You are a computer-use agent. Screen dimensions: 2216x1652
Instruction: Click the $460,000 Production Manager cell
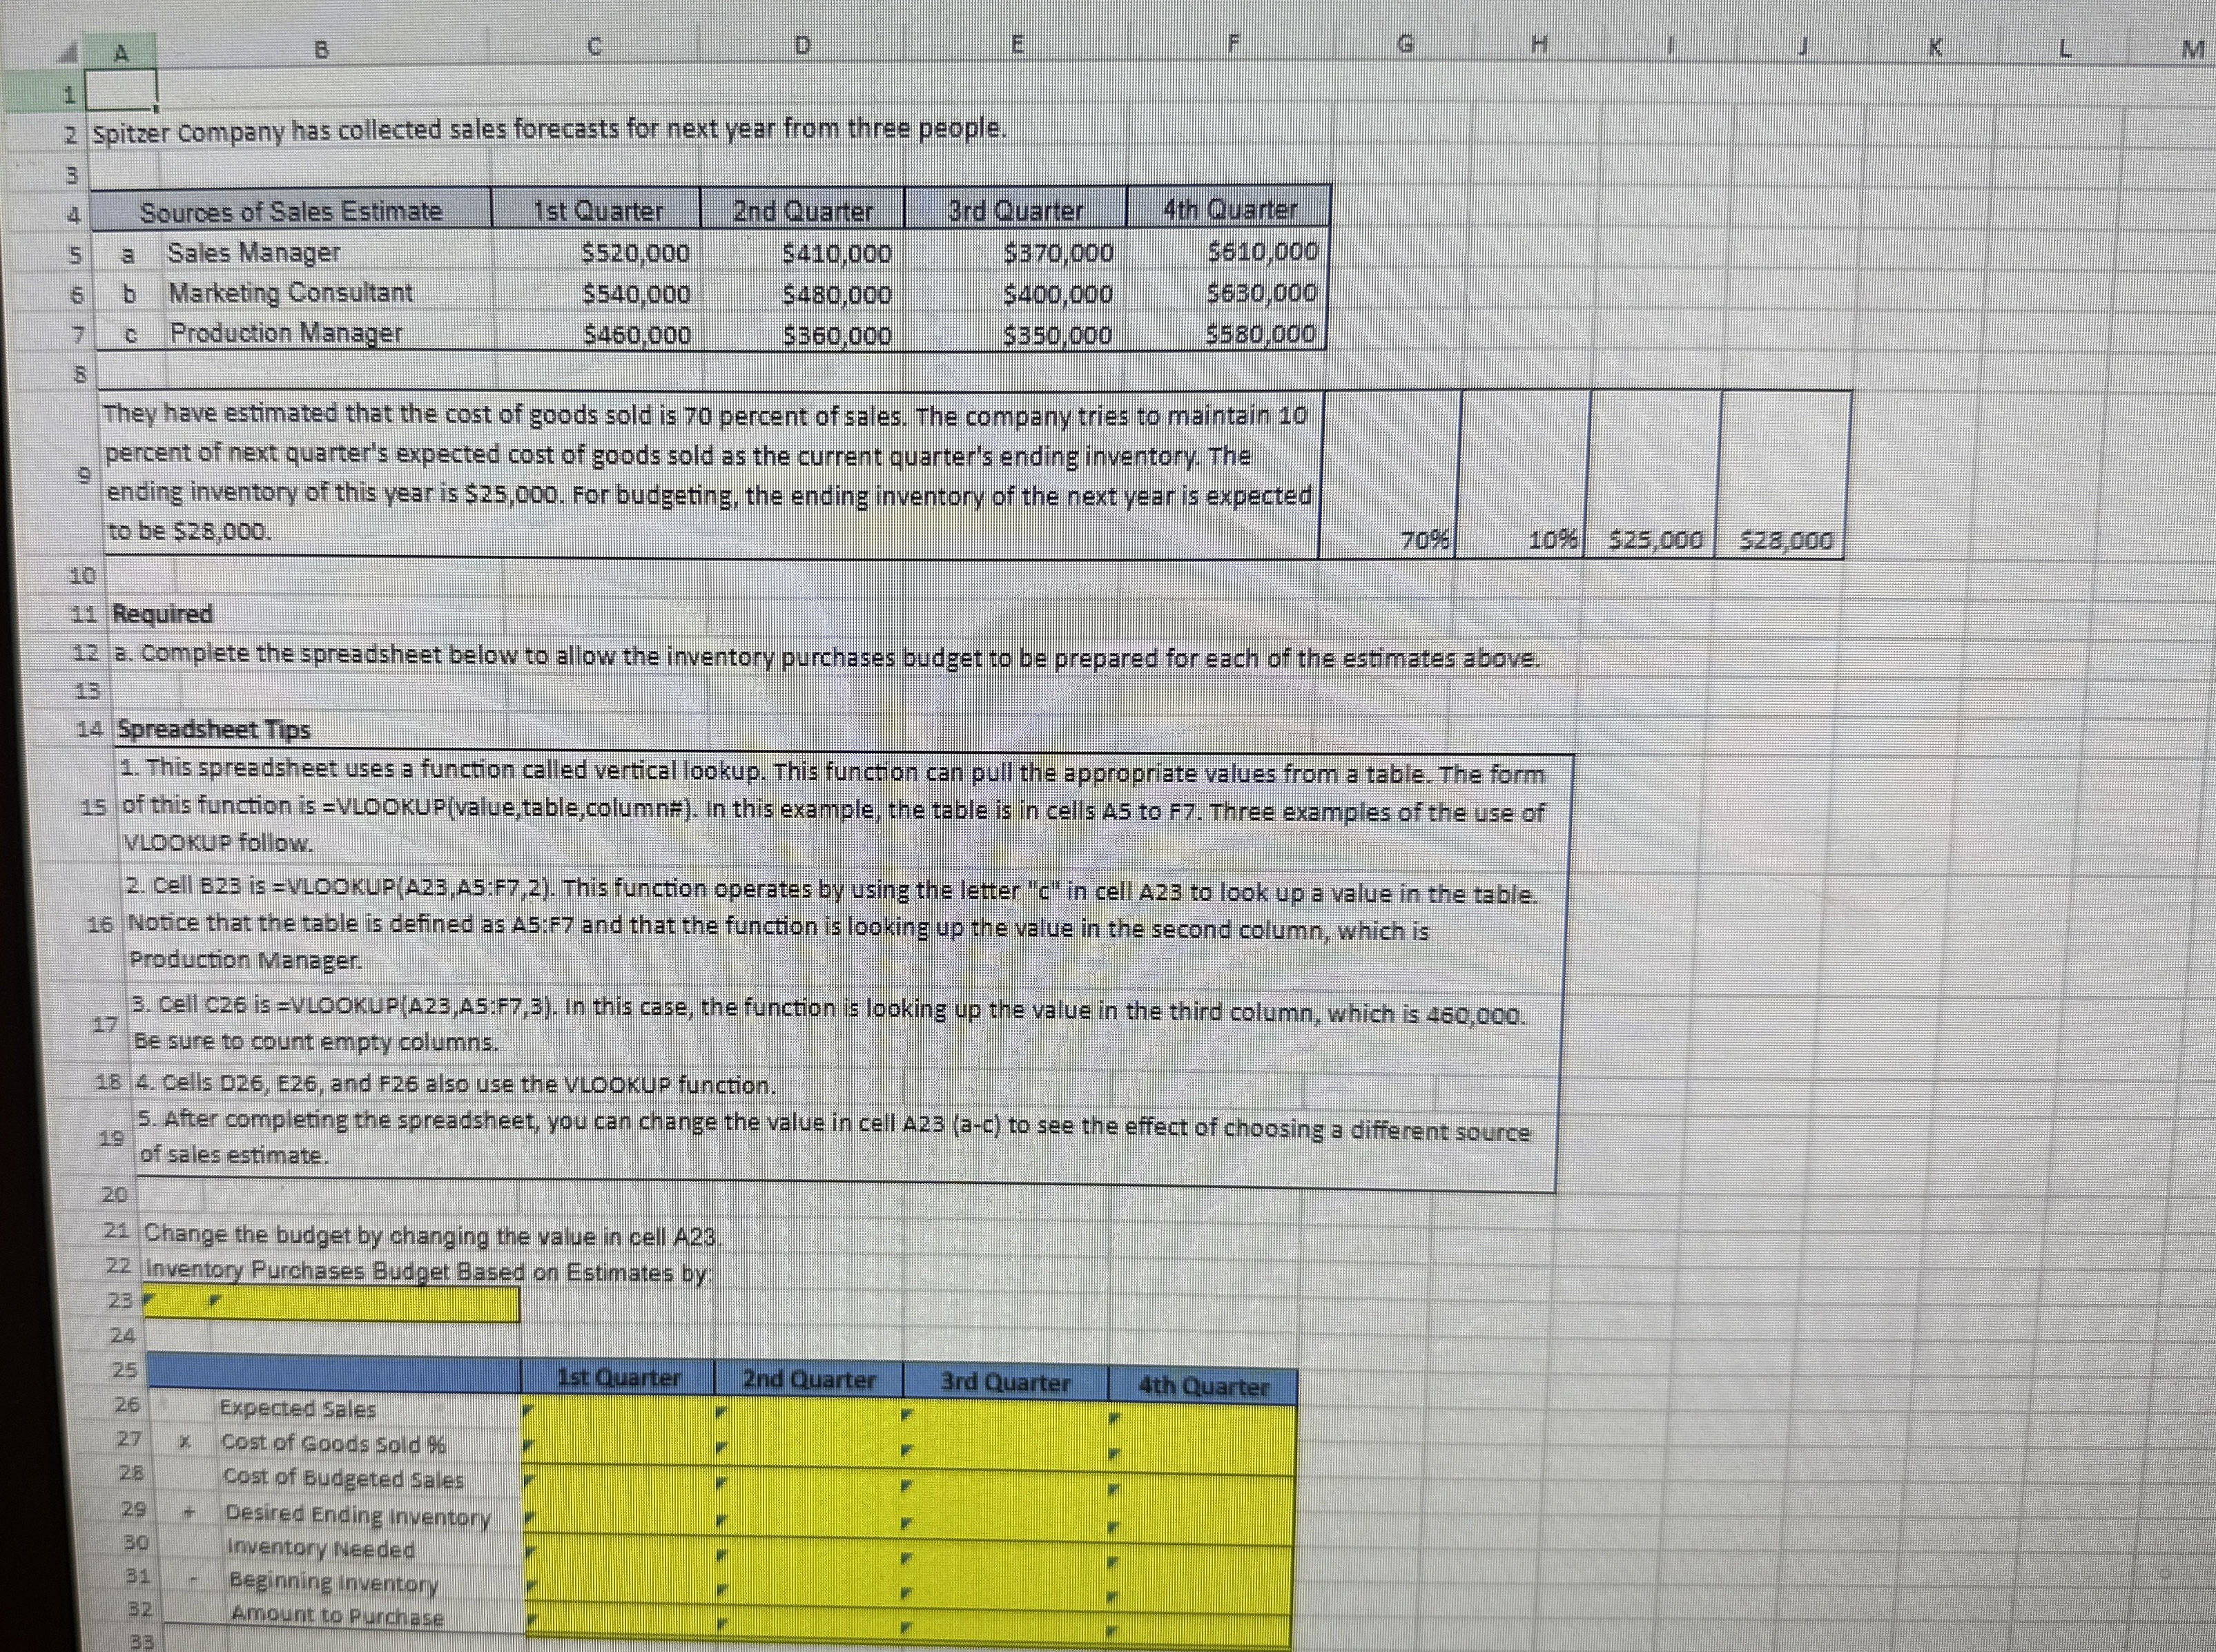click(x=597, y=334)
